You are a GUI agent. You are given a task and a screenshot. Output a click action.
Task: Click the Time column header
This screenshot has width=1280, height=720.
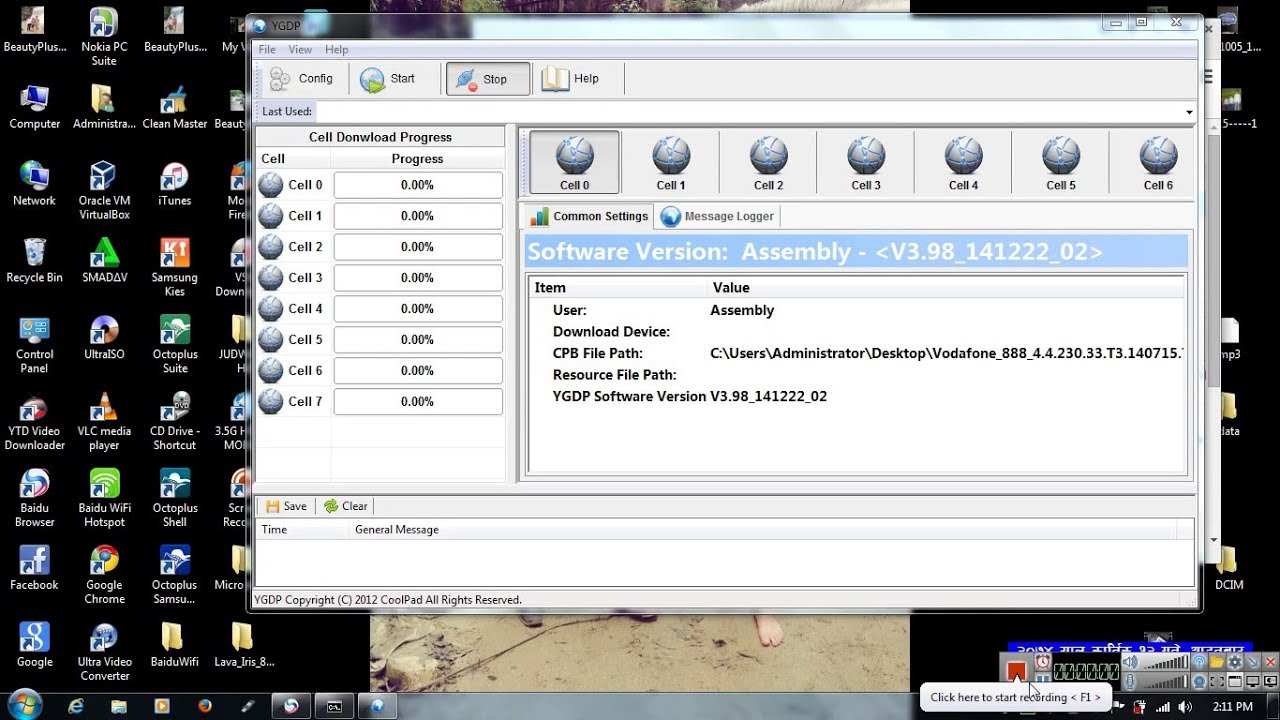tap(303, 530)
